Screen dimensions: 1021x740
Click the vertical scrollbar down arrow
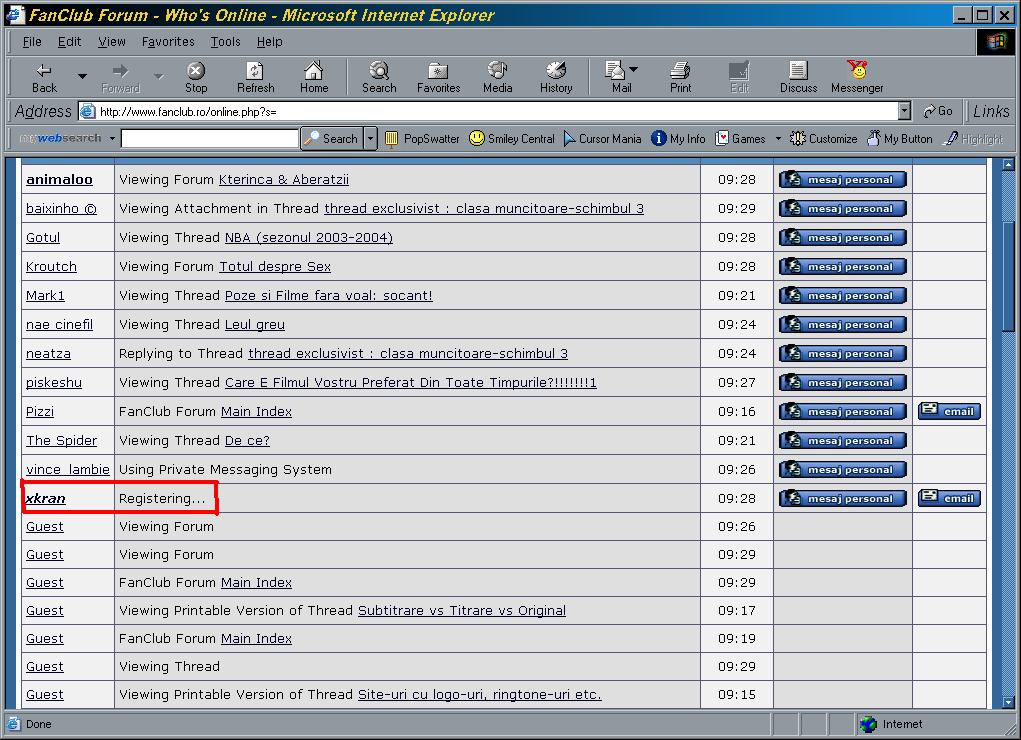[x=1008, y=702]
